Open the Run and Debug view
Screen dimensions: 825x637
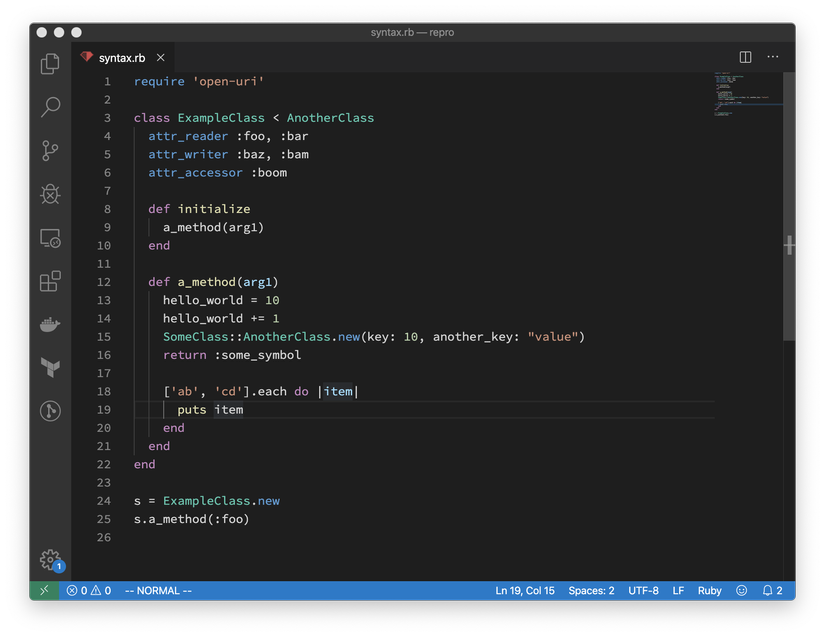click(x=50, y=194)
